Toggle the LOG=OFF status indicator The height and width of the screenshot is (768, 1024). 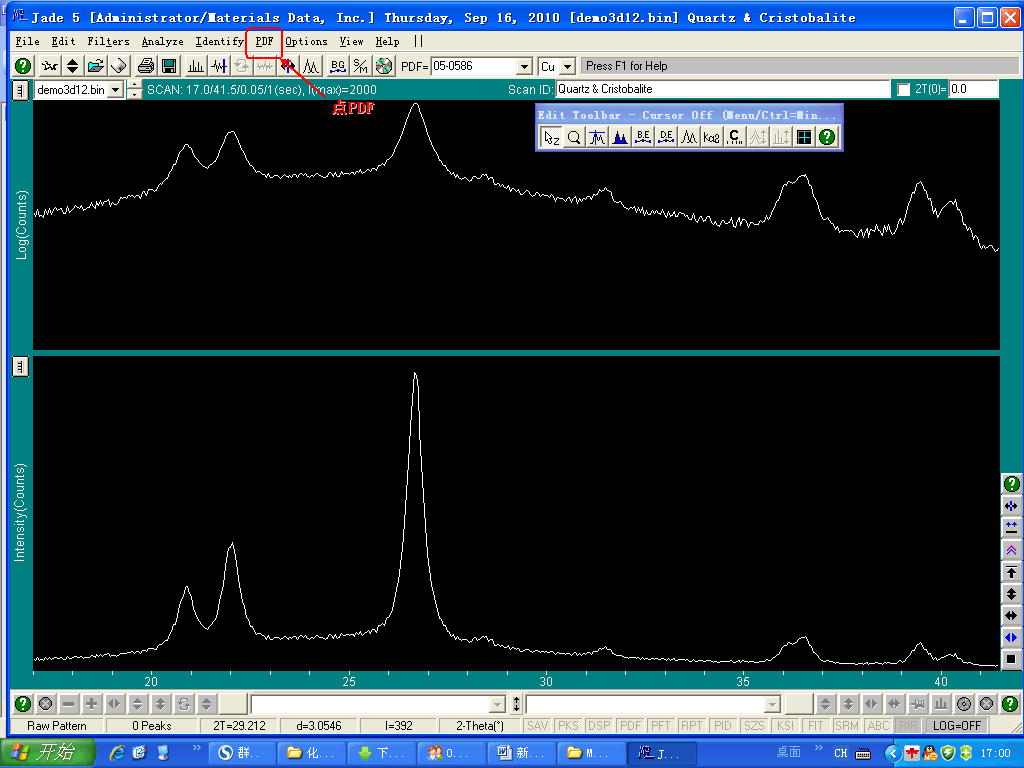955,726
